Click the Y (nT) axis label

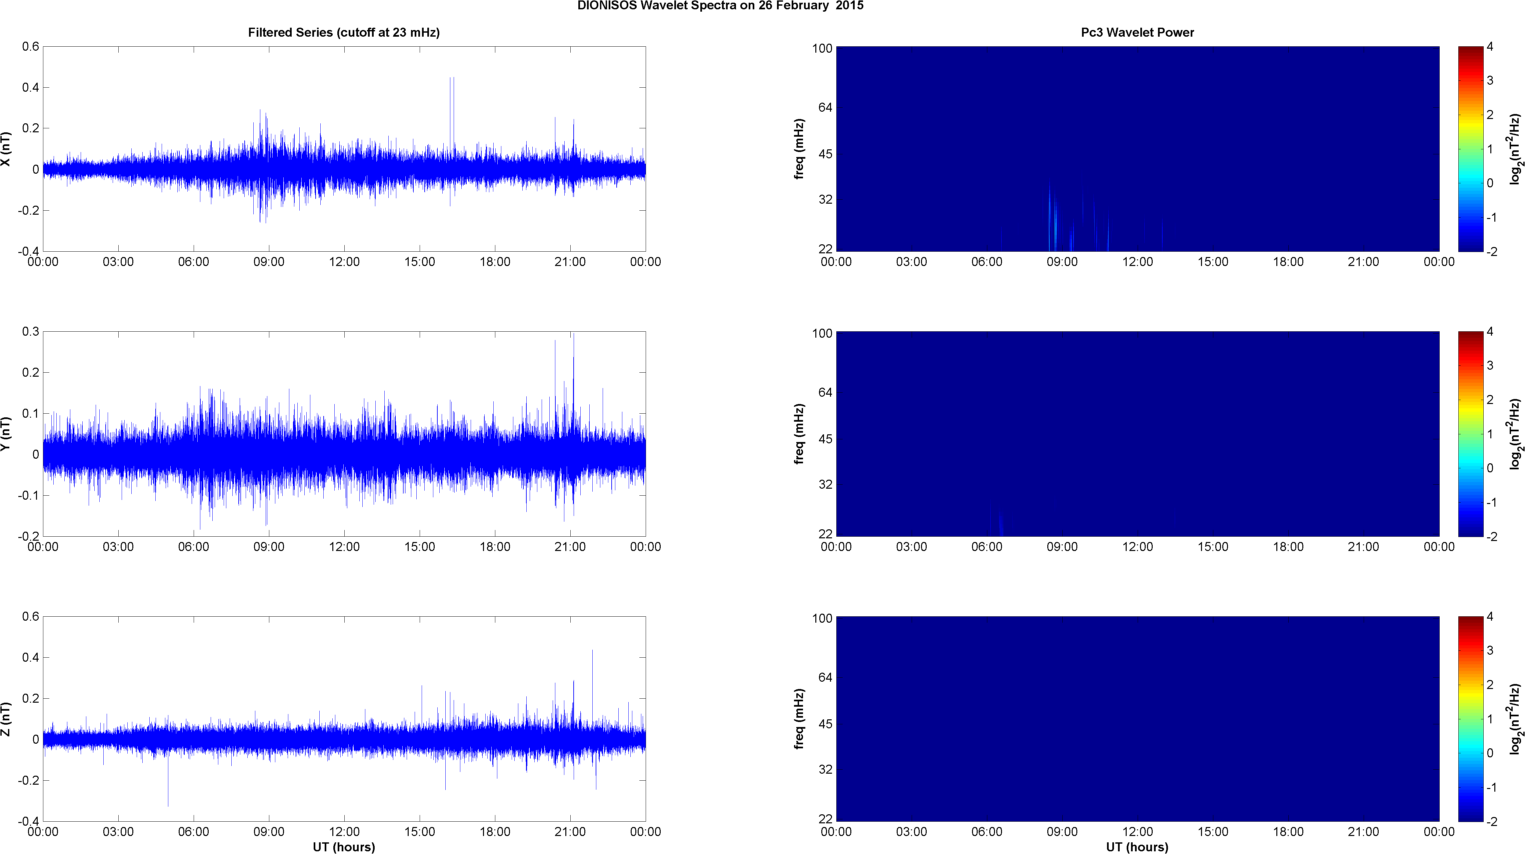(7, 434)
